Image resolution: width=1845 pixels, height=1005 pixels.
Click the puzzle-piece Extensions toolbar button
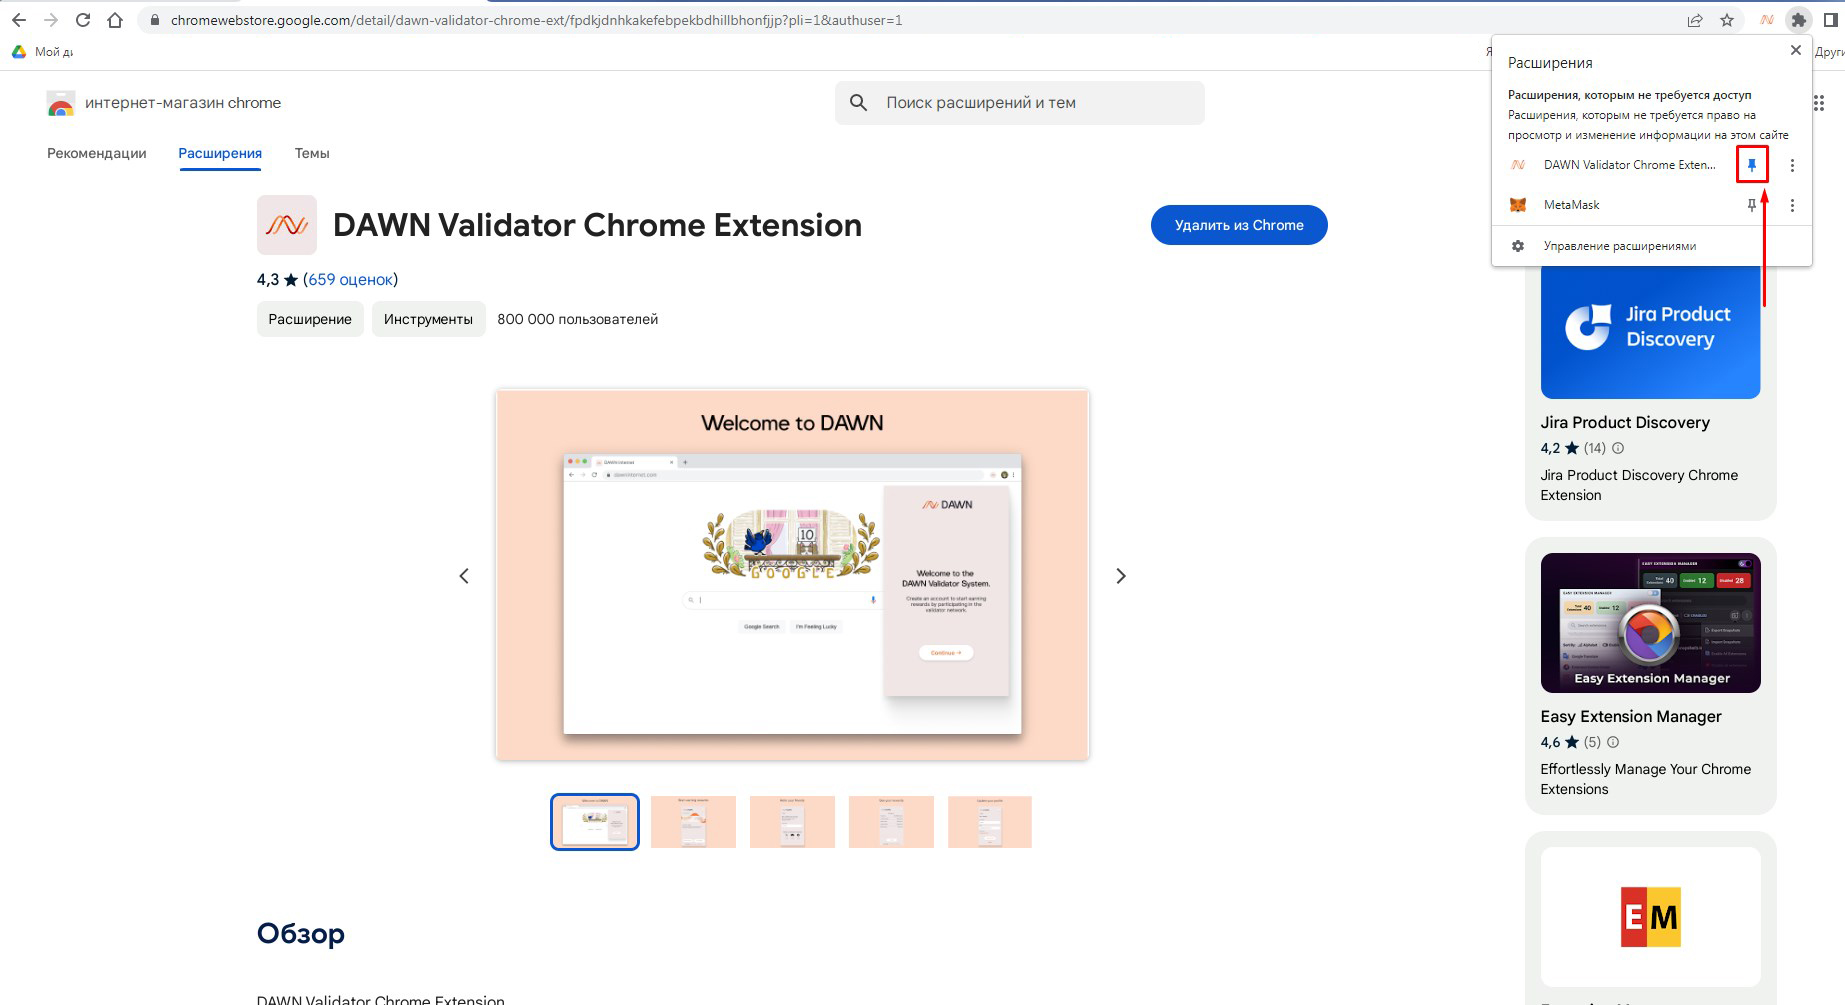[x=1799, y=20]
